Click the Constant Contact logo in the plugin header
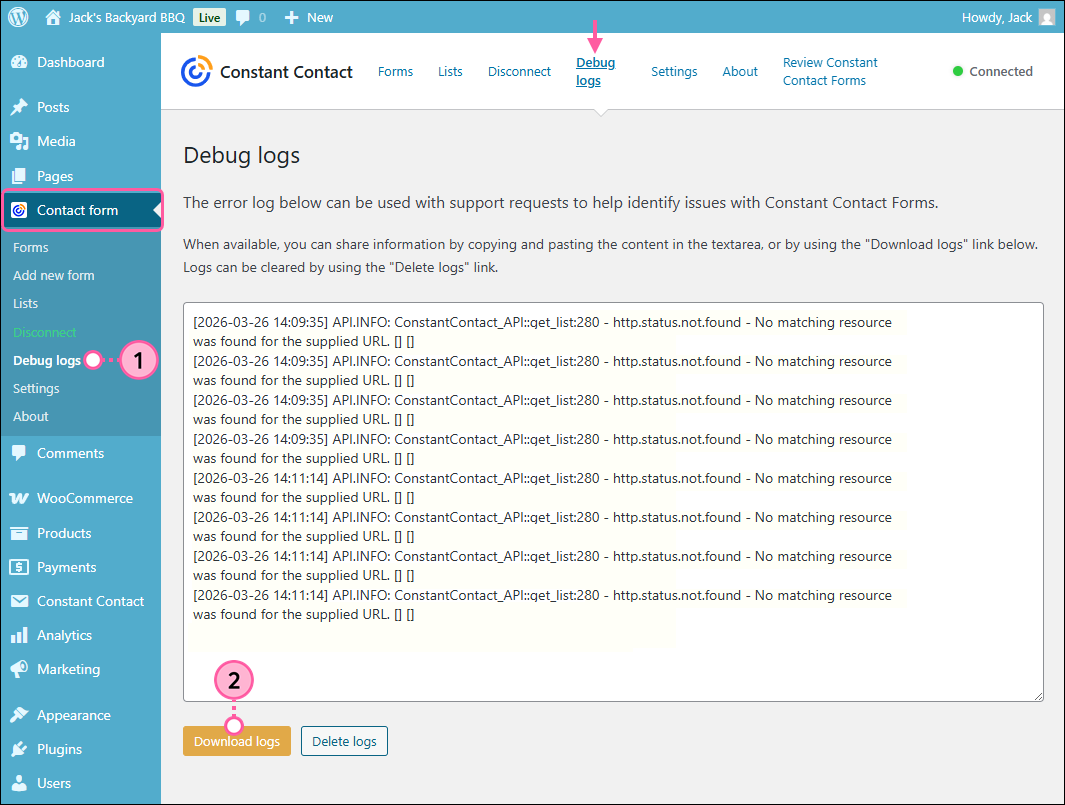 196,71
